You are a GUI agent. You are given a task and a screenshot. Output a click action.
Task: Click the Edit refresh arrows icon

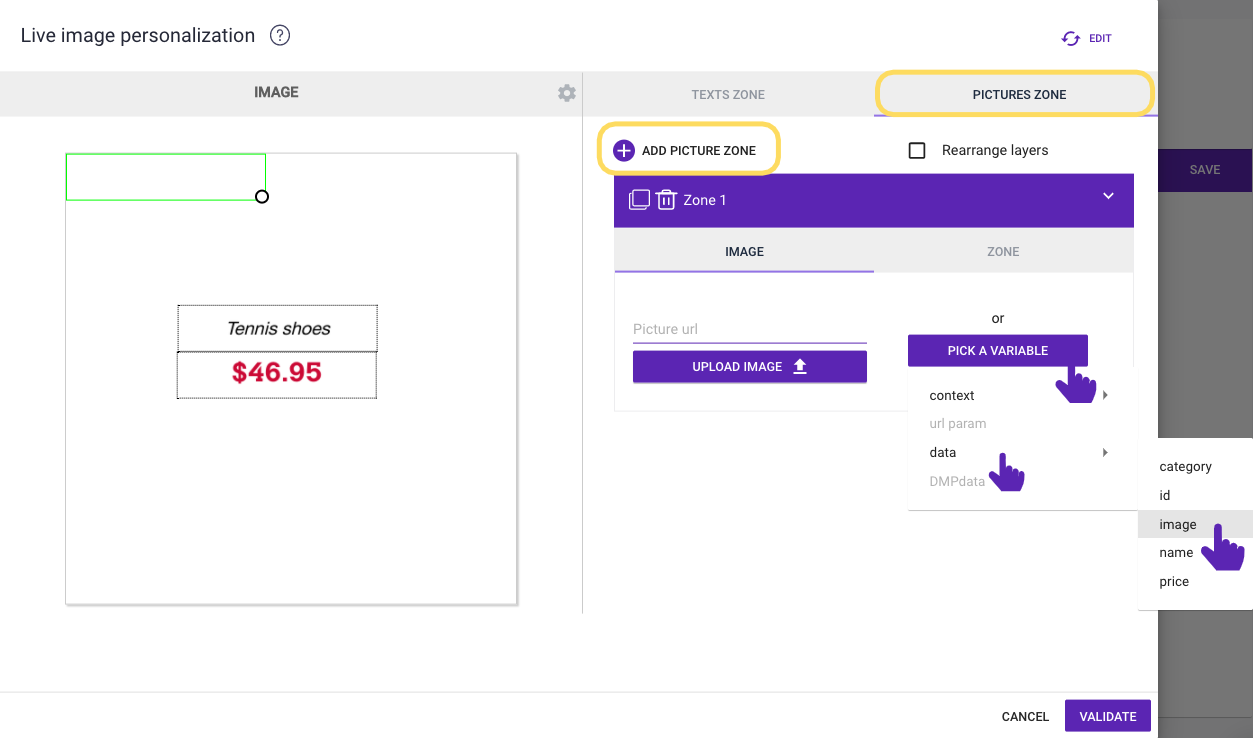click(x=1071, y=38)
